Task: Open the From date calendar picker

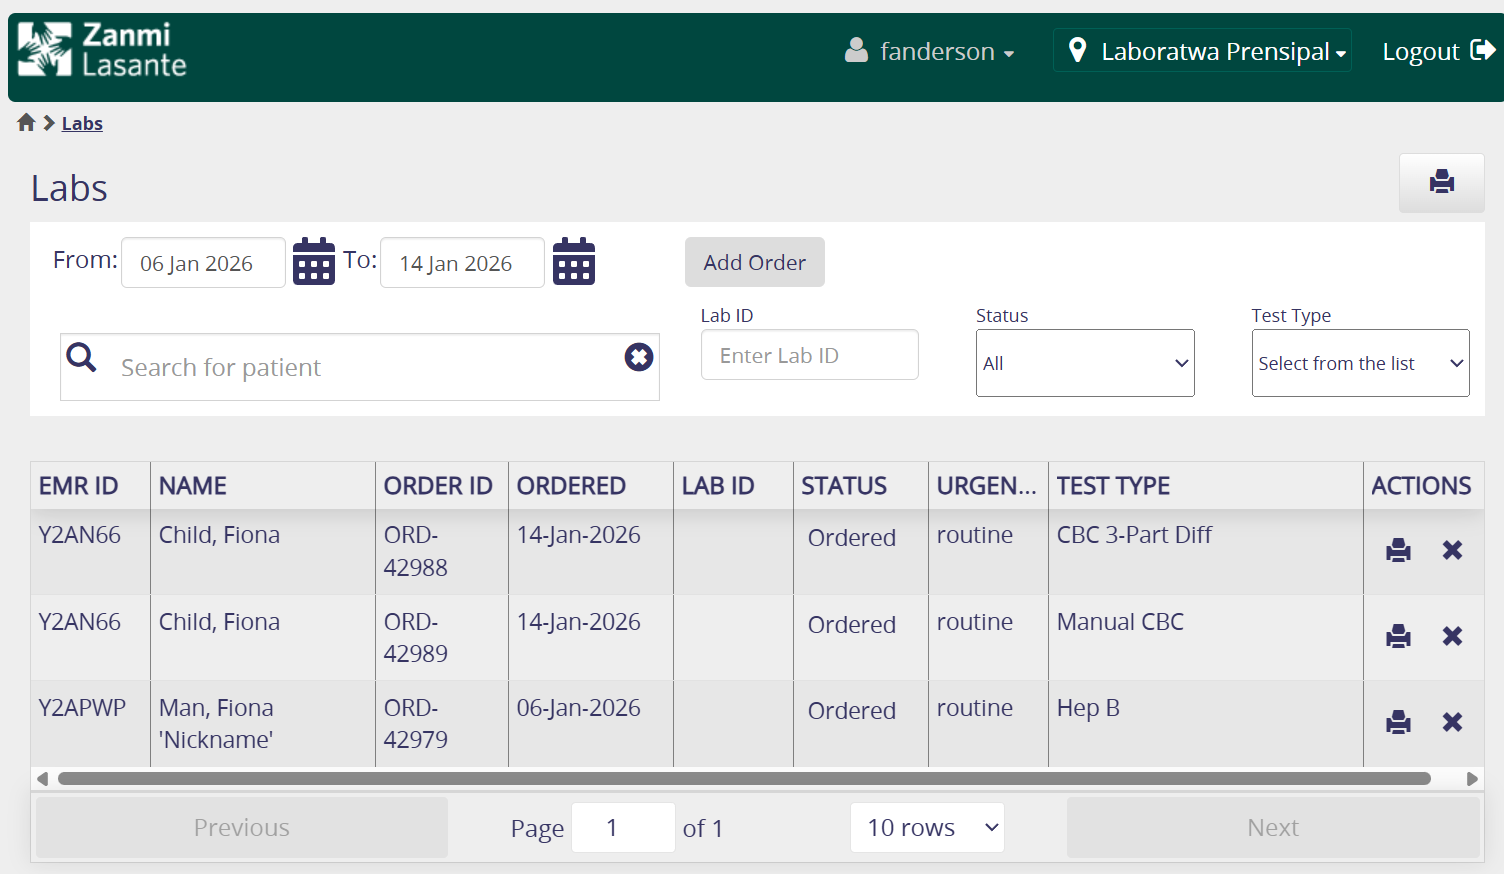Action: pyautogui.click(x=313, y=262)
